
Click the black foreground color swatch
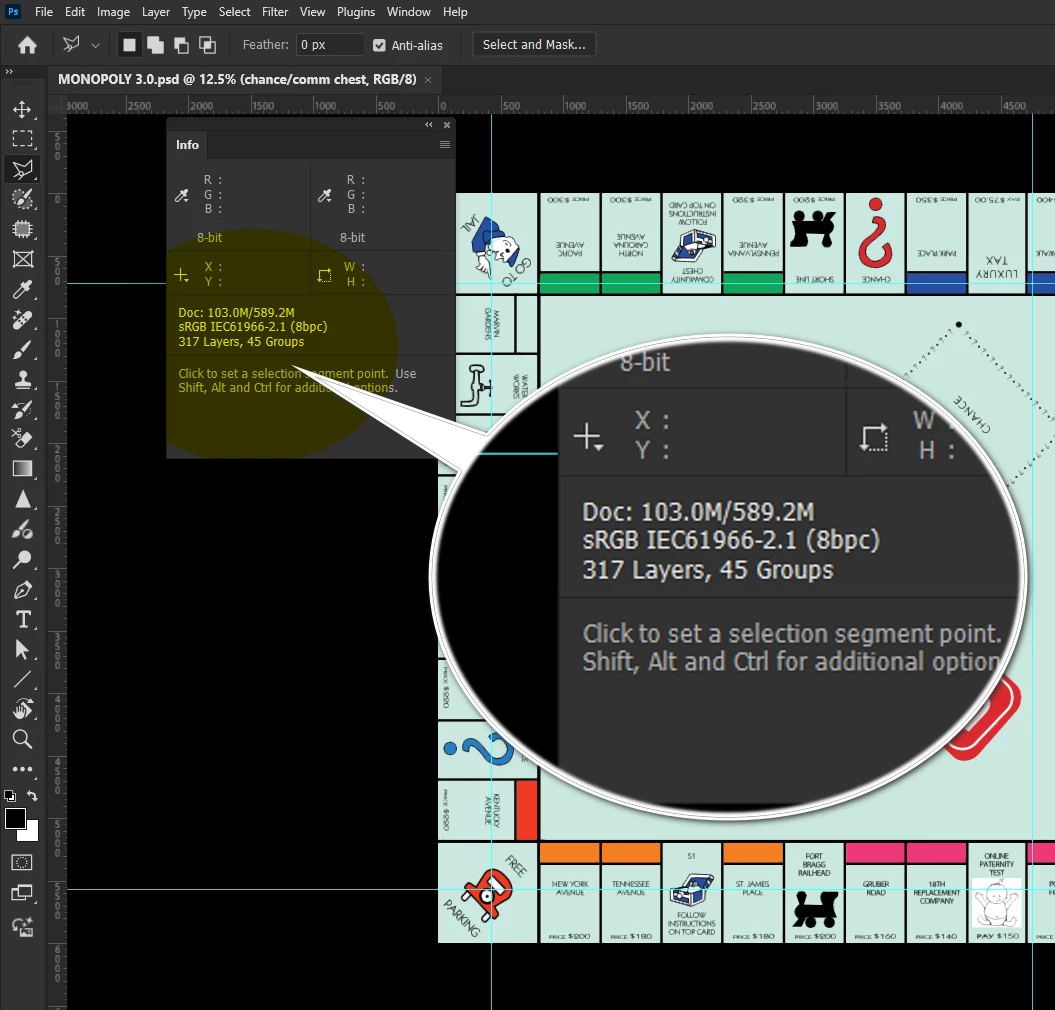point(14,818)
